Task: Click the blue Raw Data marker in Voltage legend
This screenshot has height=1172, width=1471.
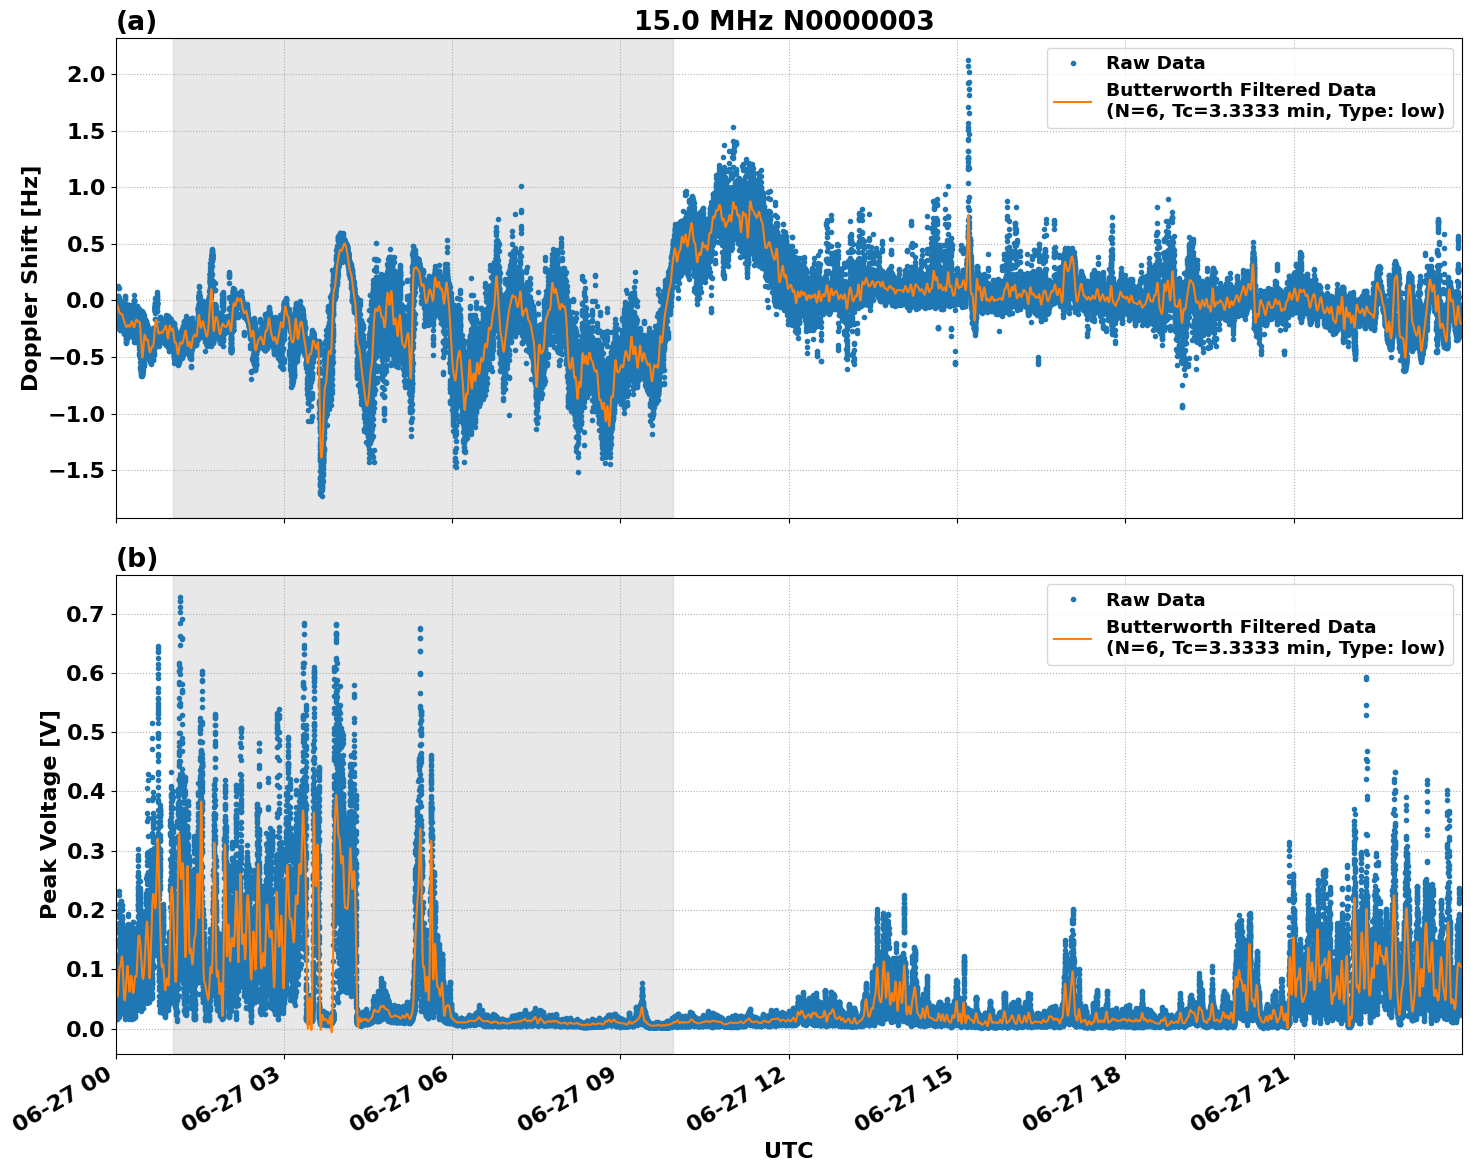Action: pos(1073,601)
